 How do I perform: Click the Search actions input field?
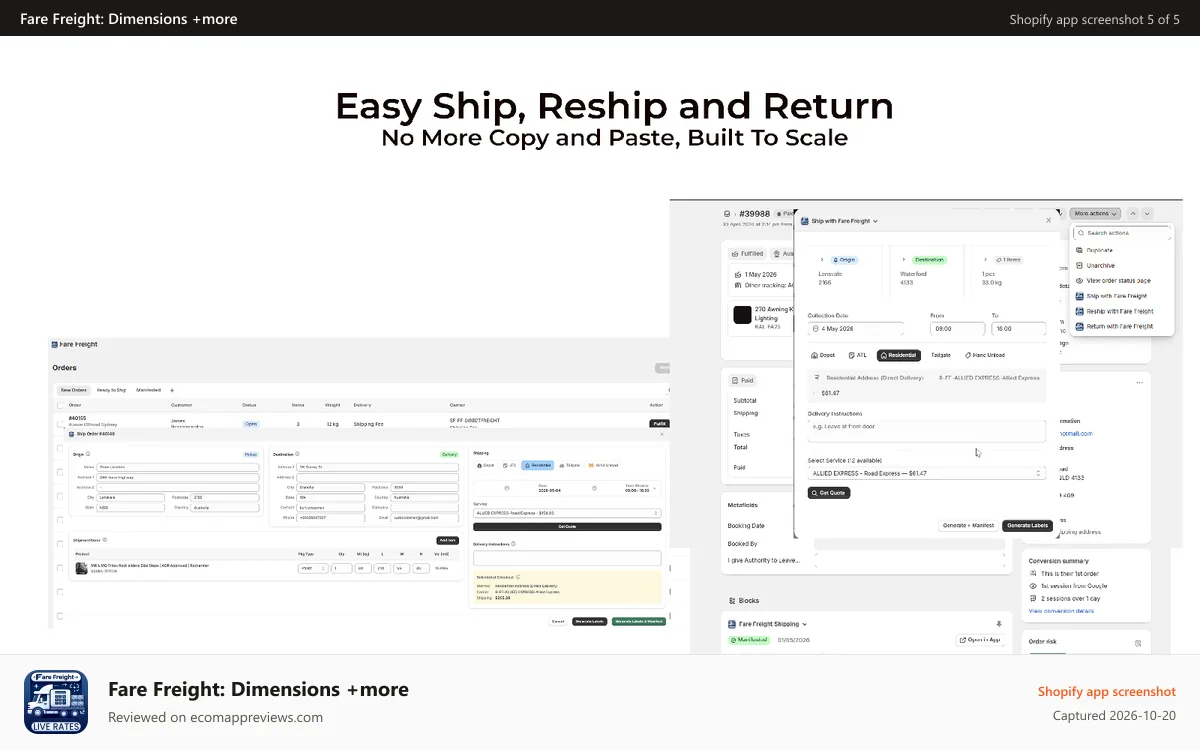point(1122,233)
